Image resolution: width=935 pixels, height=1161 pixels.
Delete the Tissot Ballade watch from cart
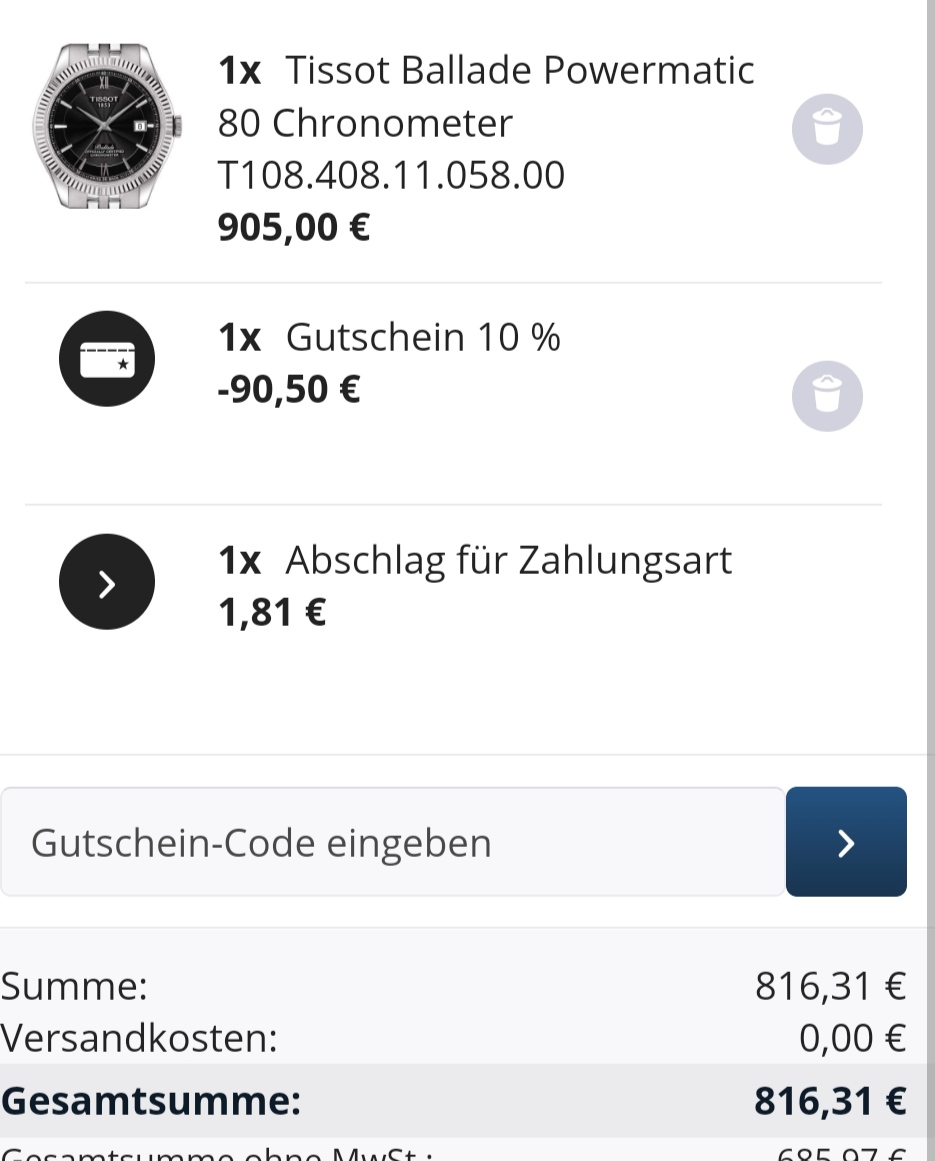pyautogui.click(x=827, y=129)
